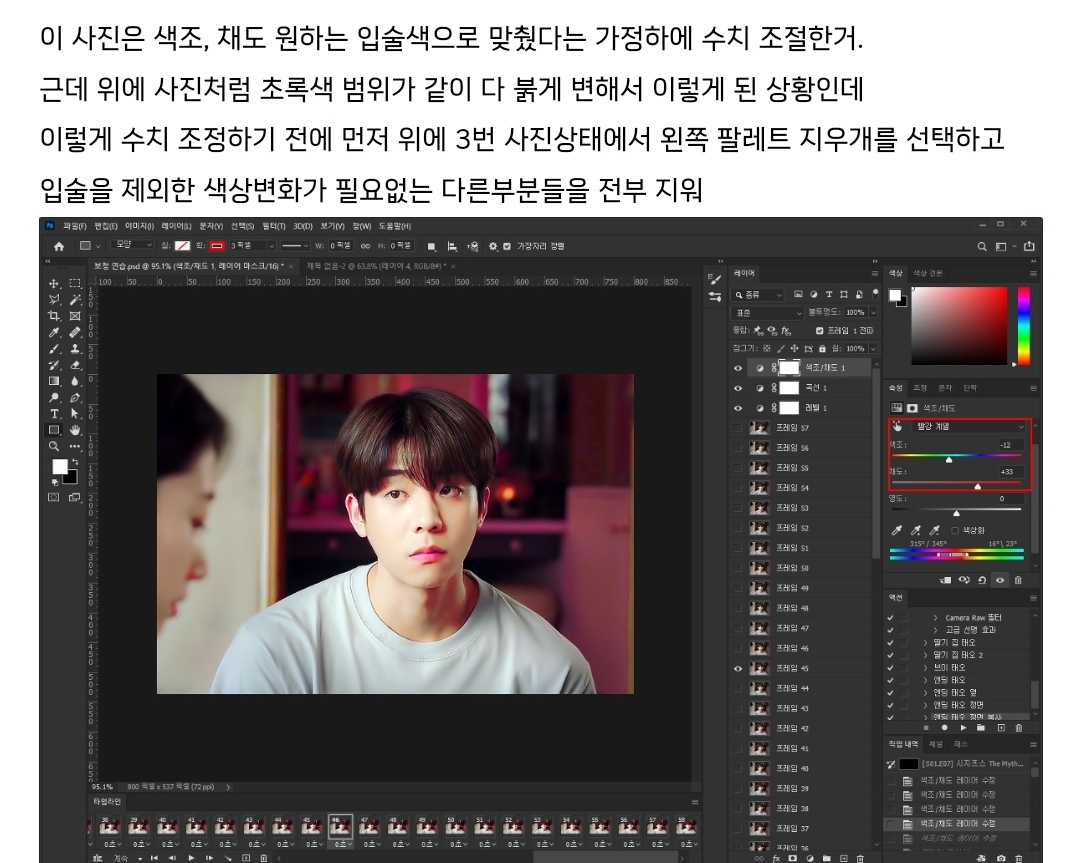Select the Move tool
The image size is (1080, 863).
[x=54, y=284]
